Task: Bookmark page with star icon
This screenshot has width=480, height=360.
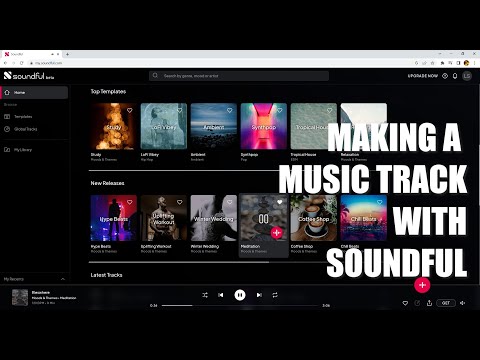Action: coord(433,63)
